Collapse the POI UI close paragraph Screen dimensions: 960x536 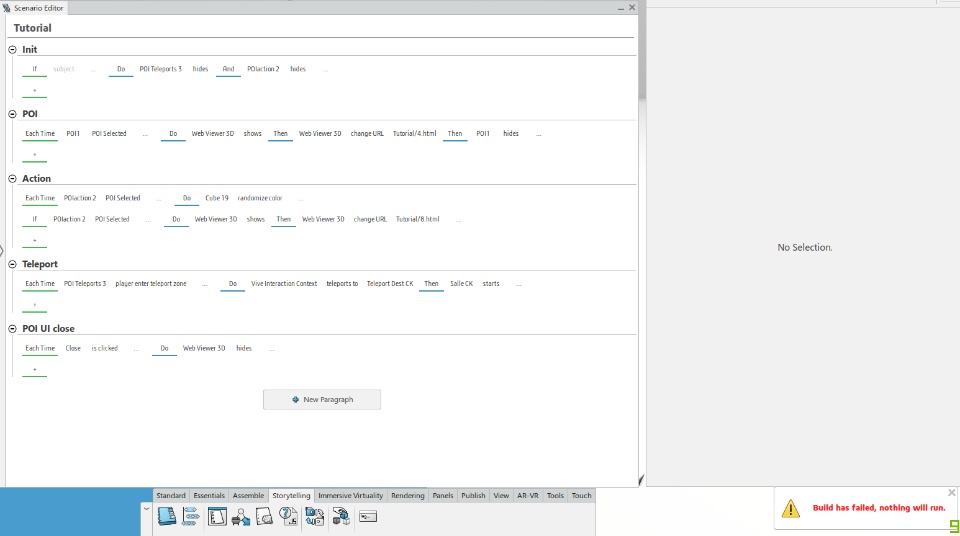click(x=12, y=329)
